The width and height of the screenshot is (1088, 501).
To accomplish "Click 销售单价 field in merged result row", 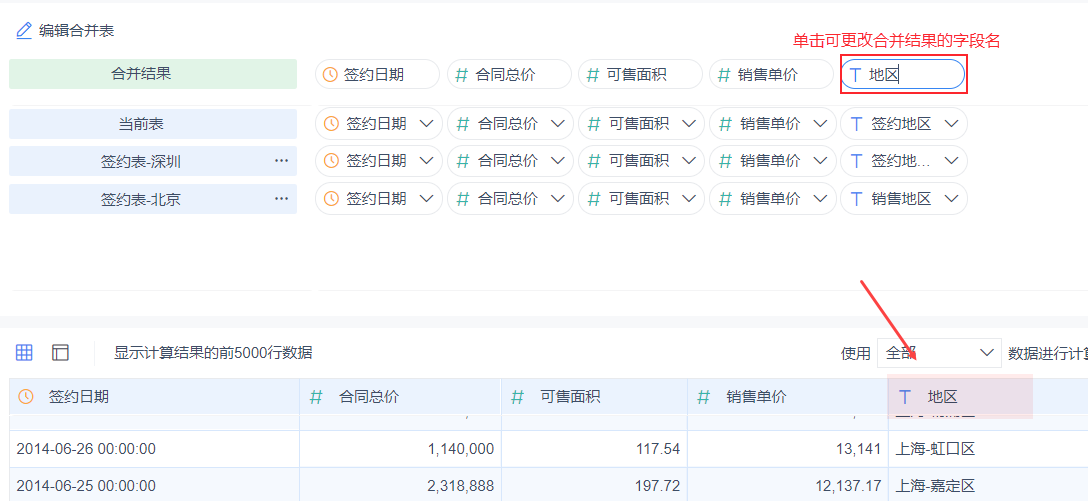I will pyautogui.click(x=770, y=74).
